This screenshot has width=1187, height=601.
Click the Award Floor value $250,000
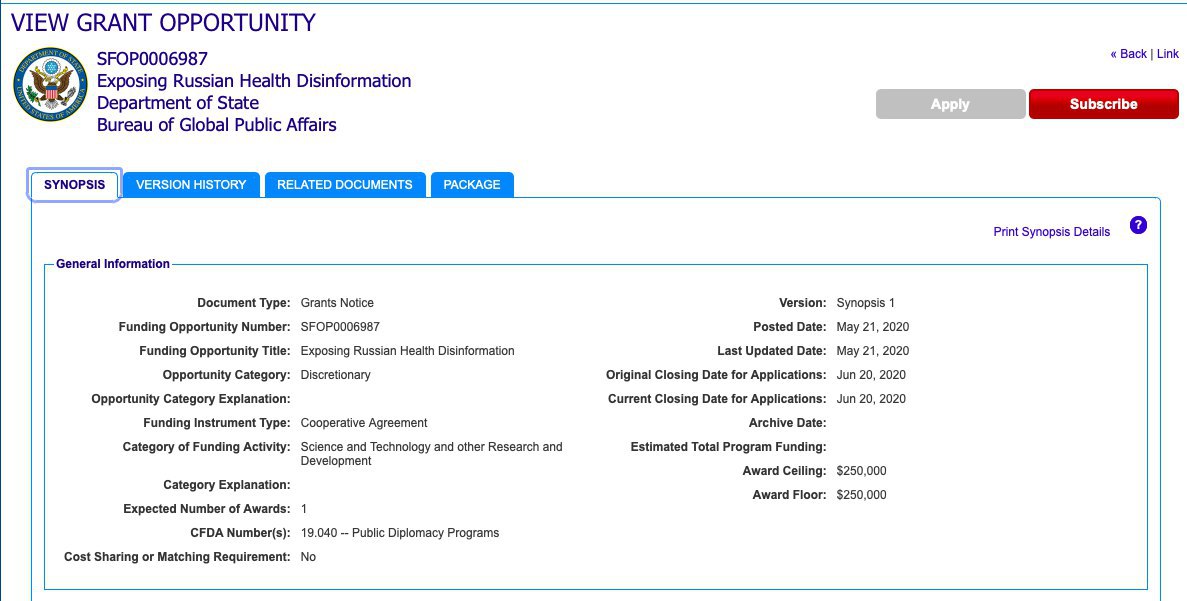[861, 495]
